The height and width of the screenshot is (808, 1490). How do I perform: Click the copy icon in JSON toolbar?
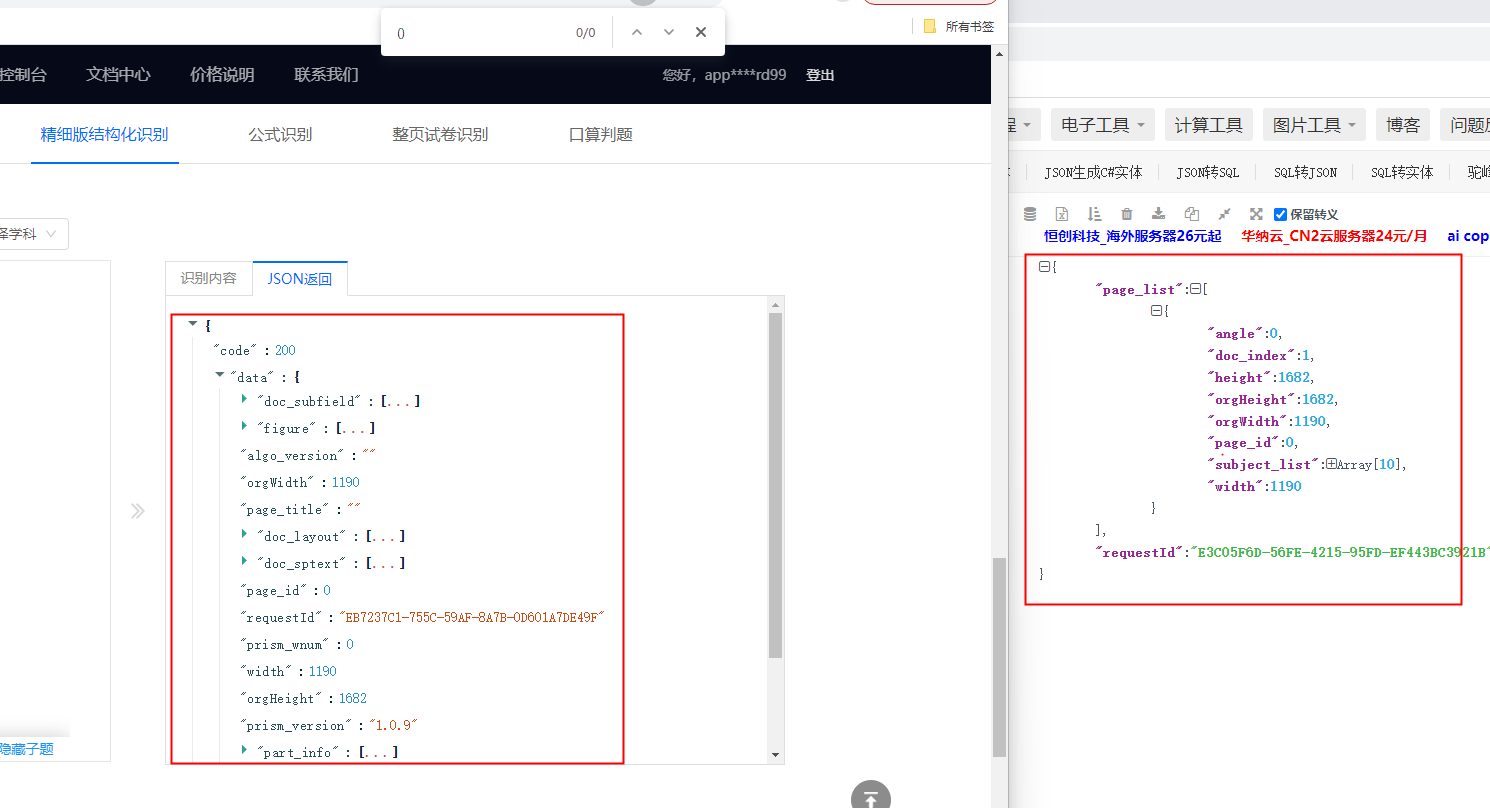[1191, 214]
